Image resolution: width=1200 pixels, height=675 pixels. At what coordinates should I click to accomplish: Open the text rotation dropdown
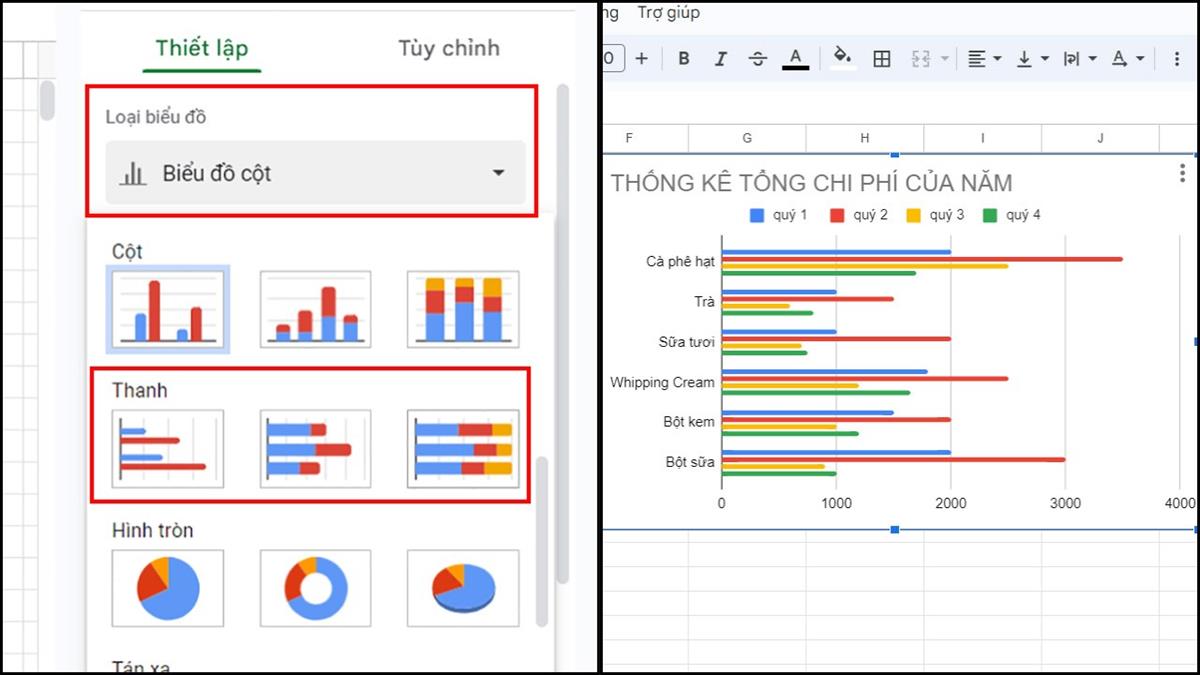1126,59
